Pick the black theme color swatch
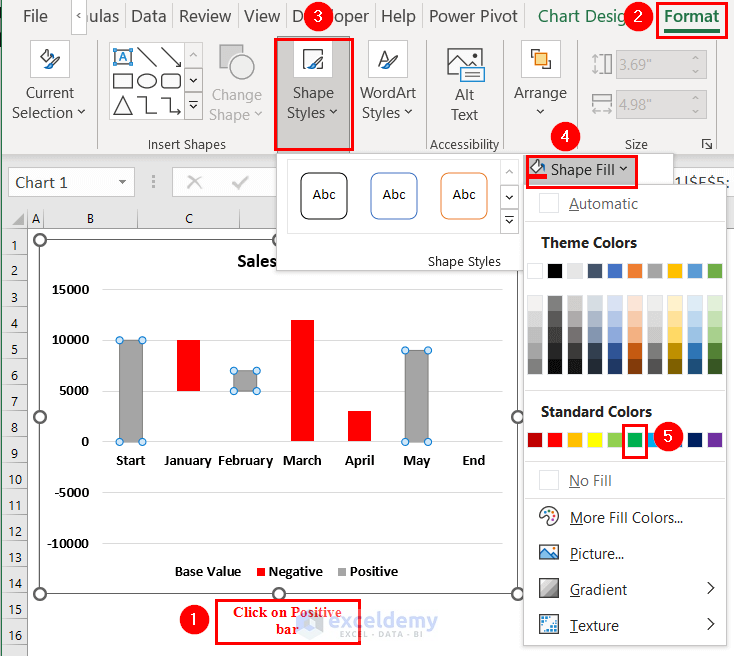Image resolution: width=734 pixels, height=656 pixels. click(555, 271)
